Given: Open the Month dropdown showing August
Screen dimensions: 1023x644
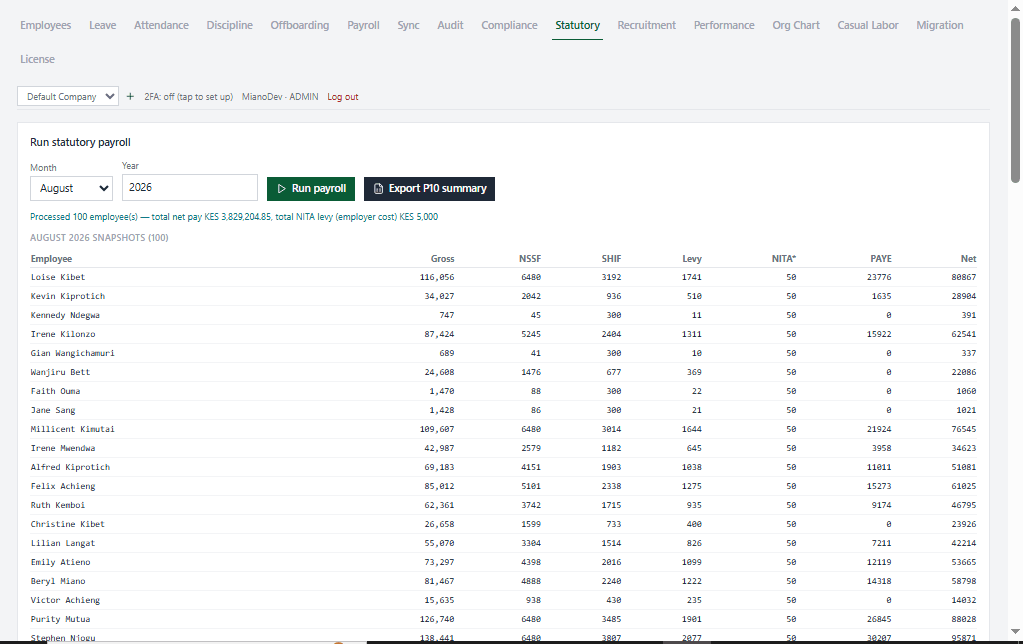Looking at the screenshot, I should click(x=71, y=189).
